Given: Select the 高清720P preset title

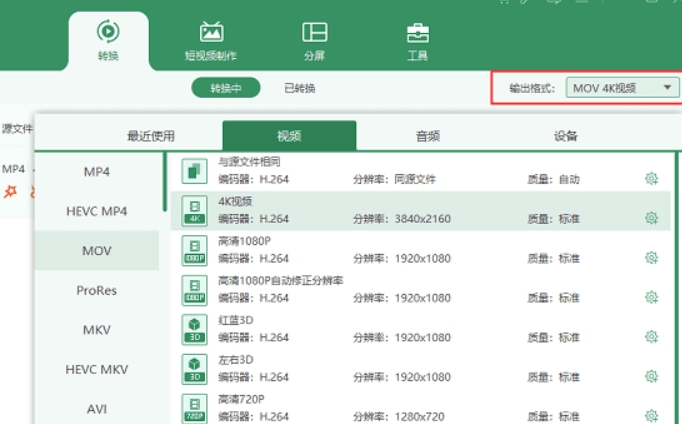Looking at the screenshot, I should 241,399.
